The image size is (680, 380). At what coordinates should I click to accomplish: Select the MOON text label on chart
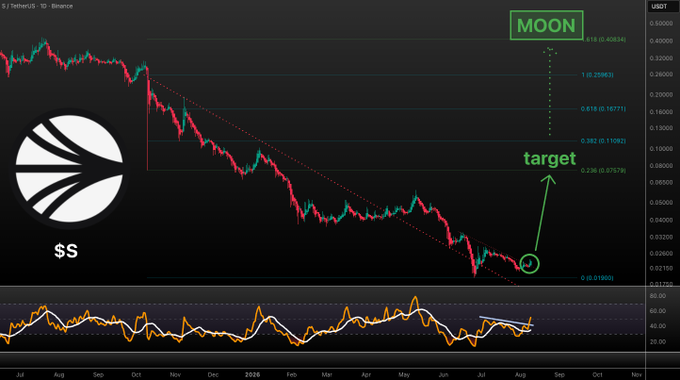546,25
